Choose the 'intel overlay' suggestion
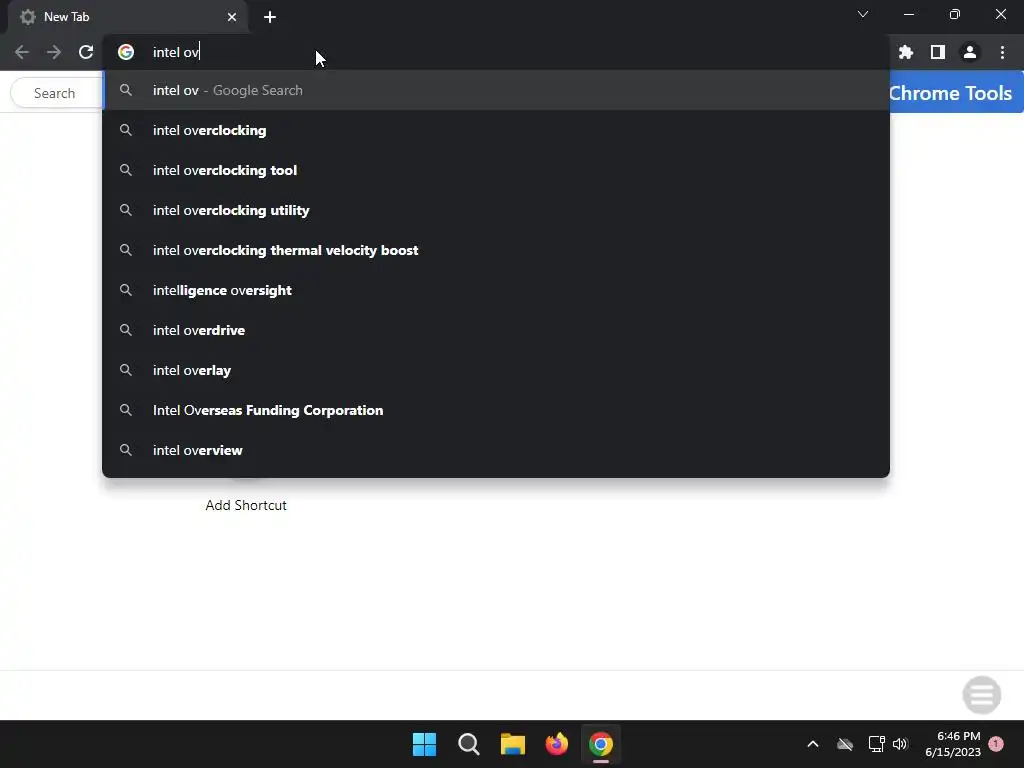This screenshot has height=768, width=1024. [x=496, y=370]
